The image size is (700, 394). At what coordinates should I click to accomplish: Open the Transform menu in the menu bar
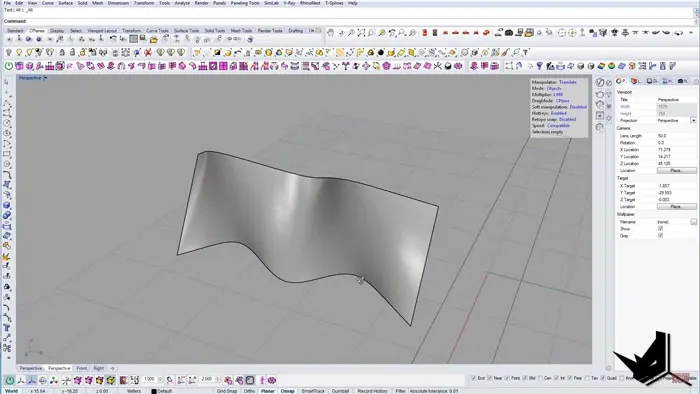144,3
